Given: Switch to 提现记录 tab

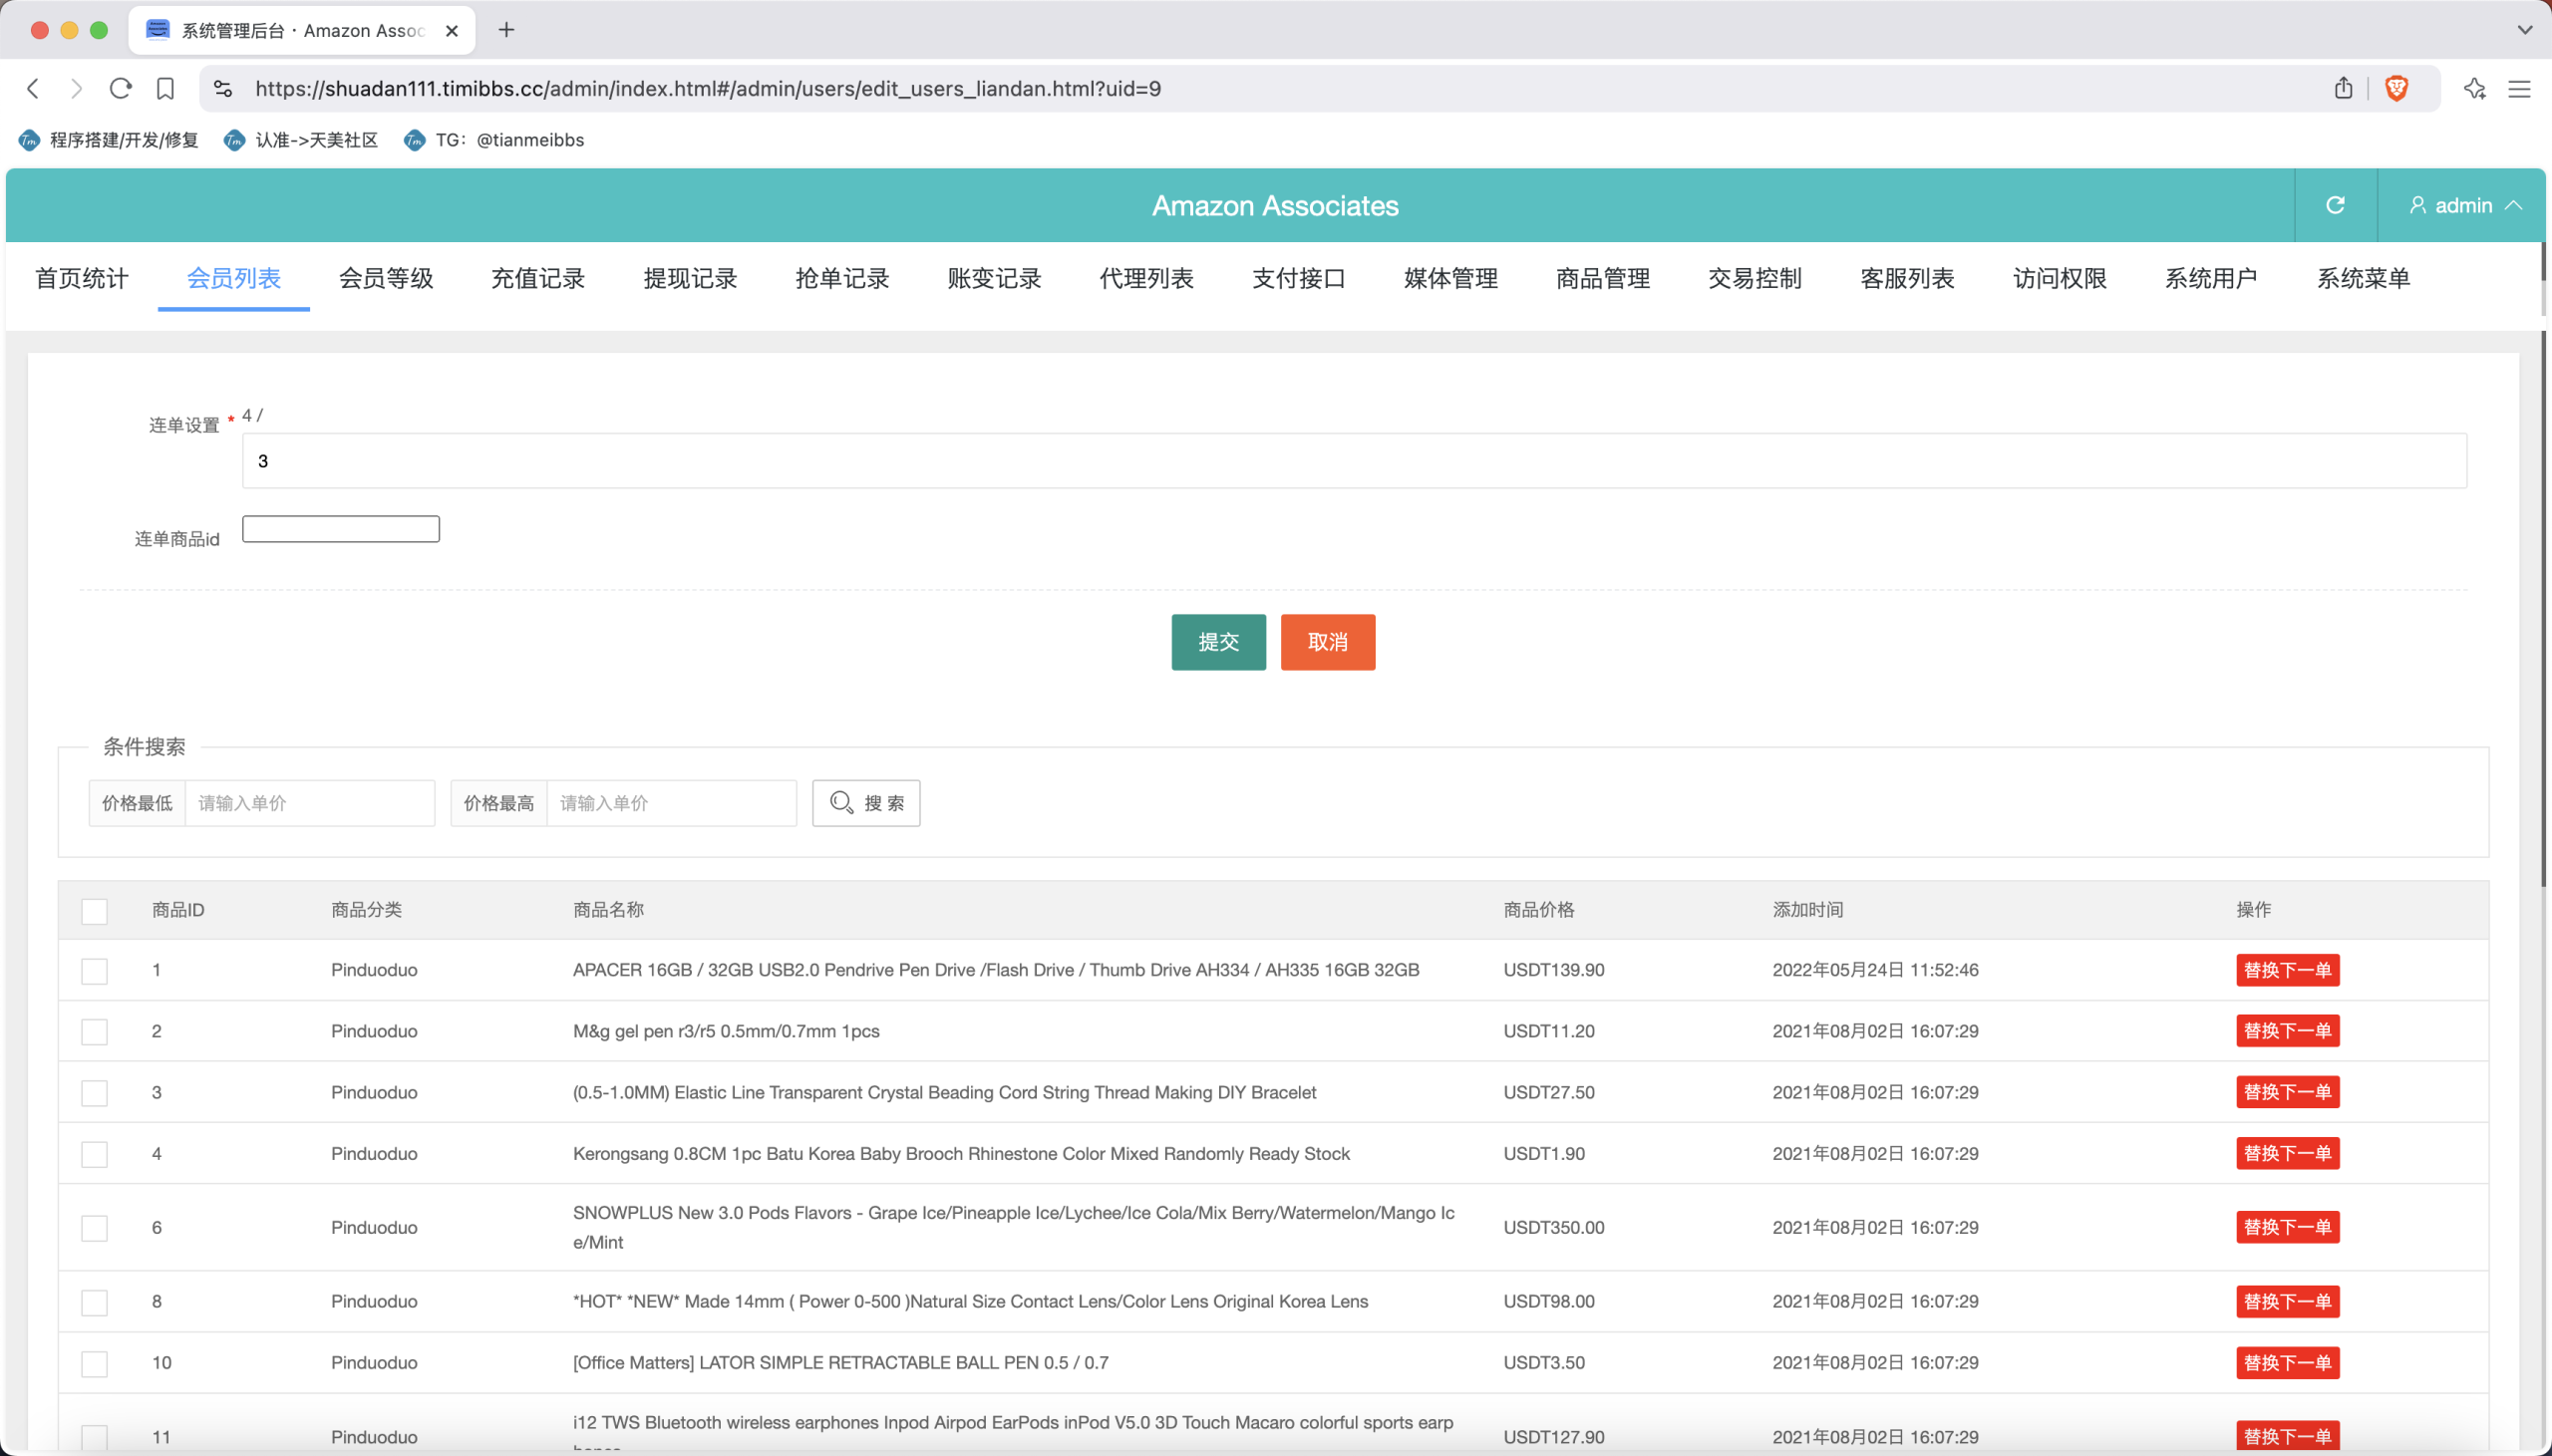Looking at the screenshot, I should pyautogui.click(x=690, y=278).
